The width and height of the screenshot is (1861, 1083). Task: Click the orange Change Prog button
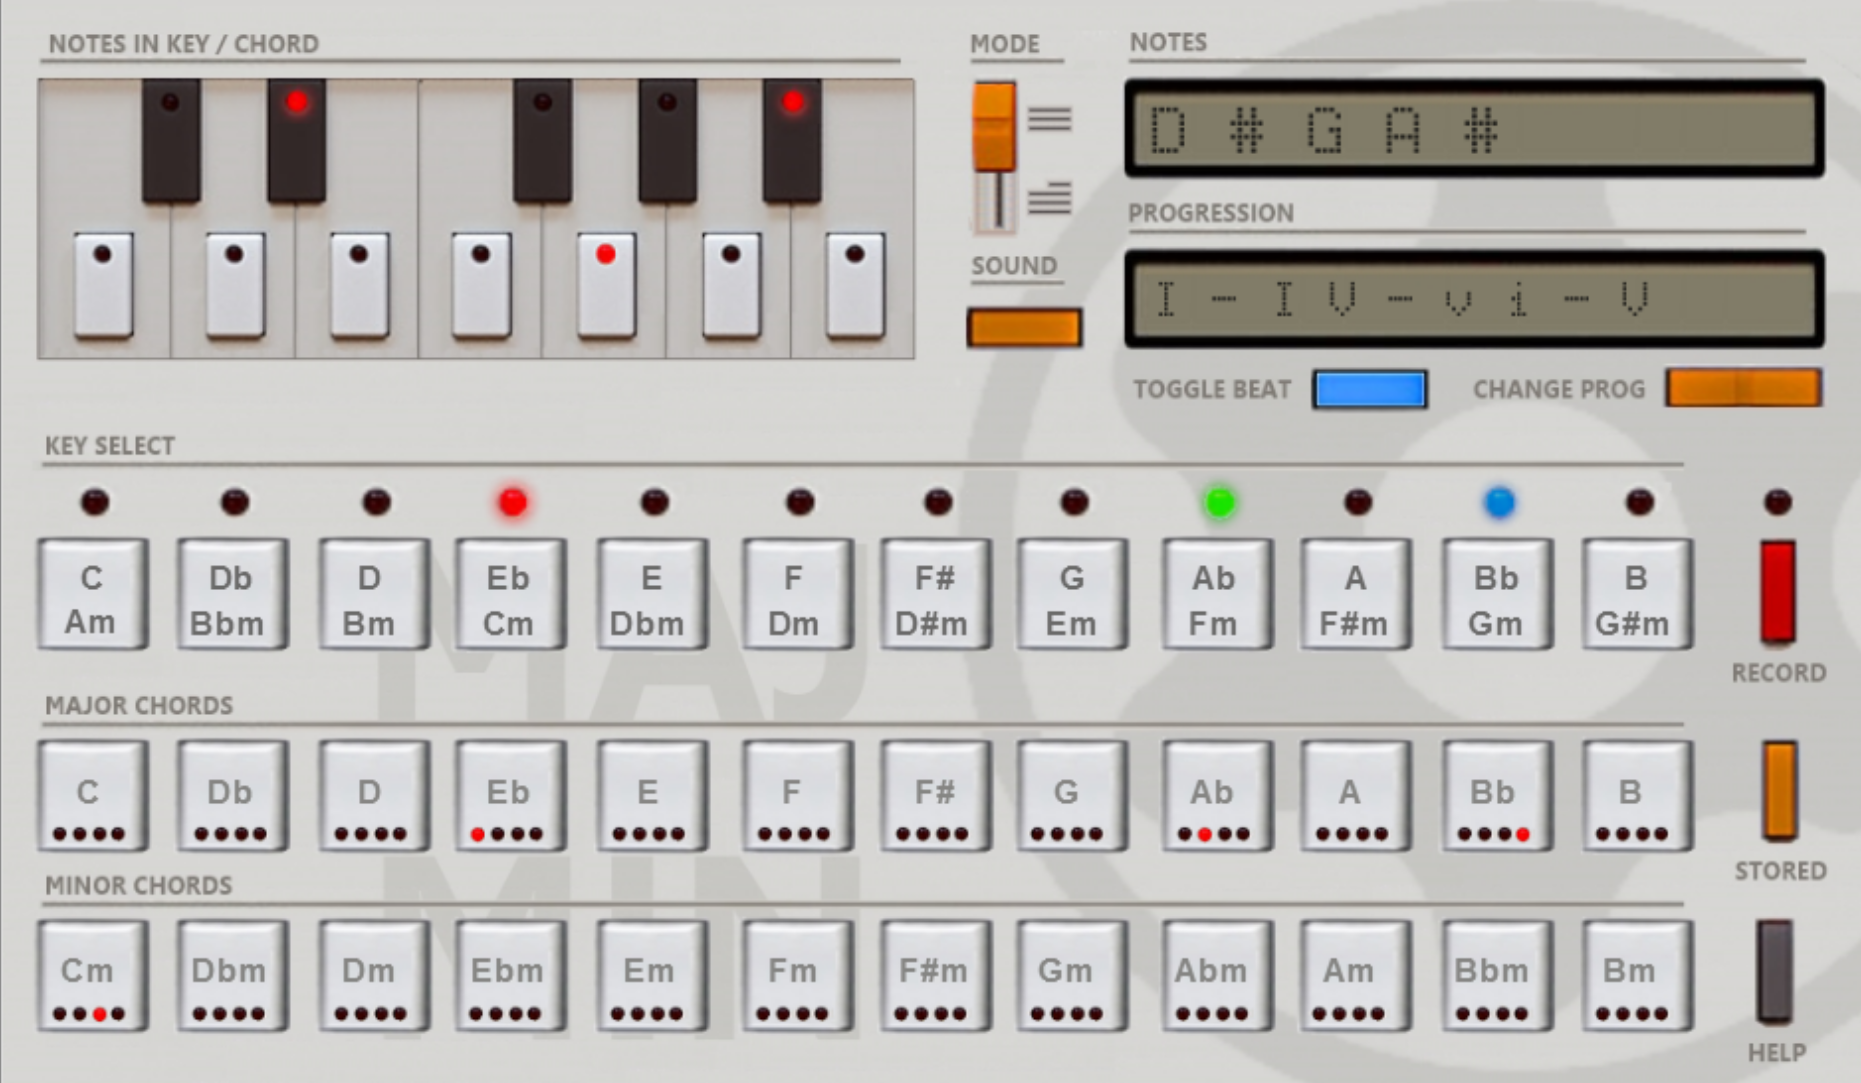click(1743, 388)
